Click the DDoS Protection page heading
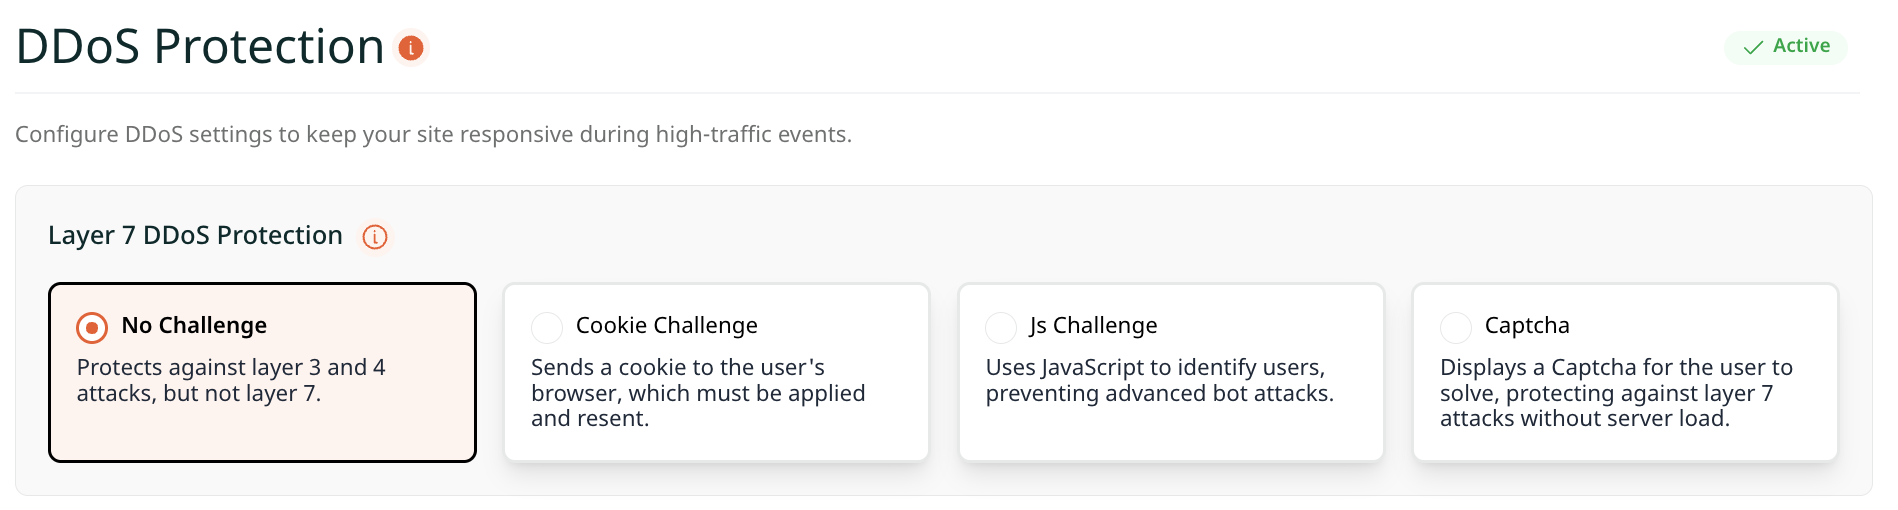Screen dimensions: 1898x510 200,47
